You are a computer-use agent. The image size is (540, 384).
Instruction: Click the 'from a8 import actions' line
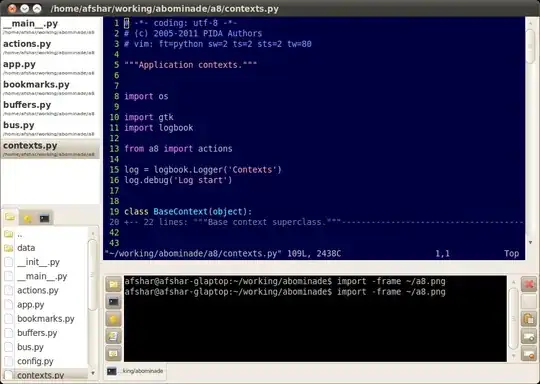tap(178, 149)
